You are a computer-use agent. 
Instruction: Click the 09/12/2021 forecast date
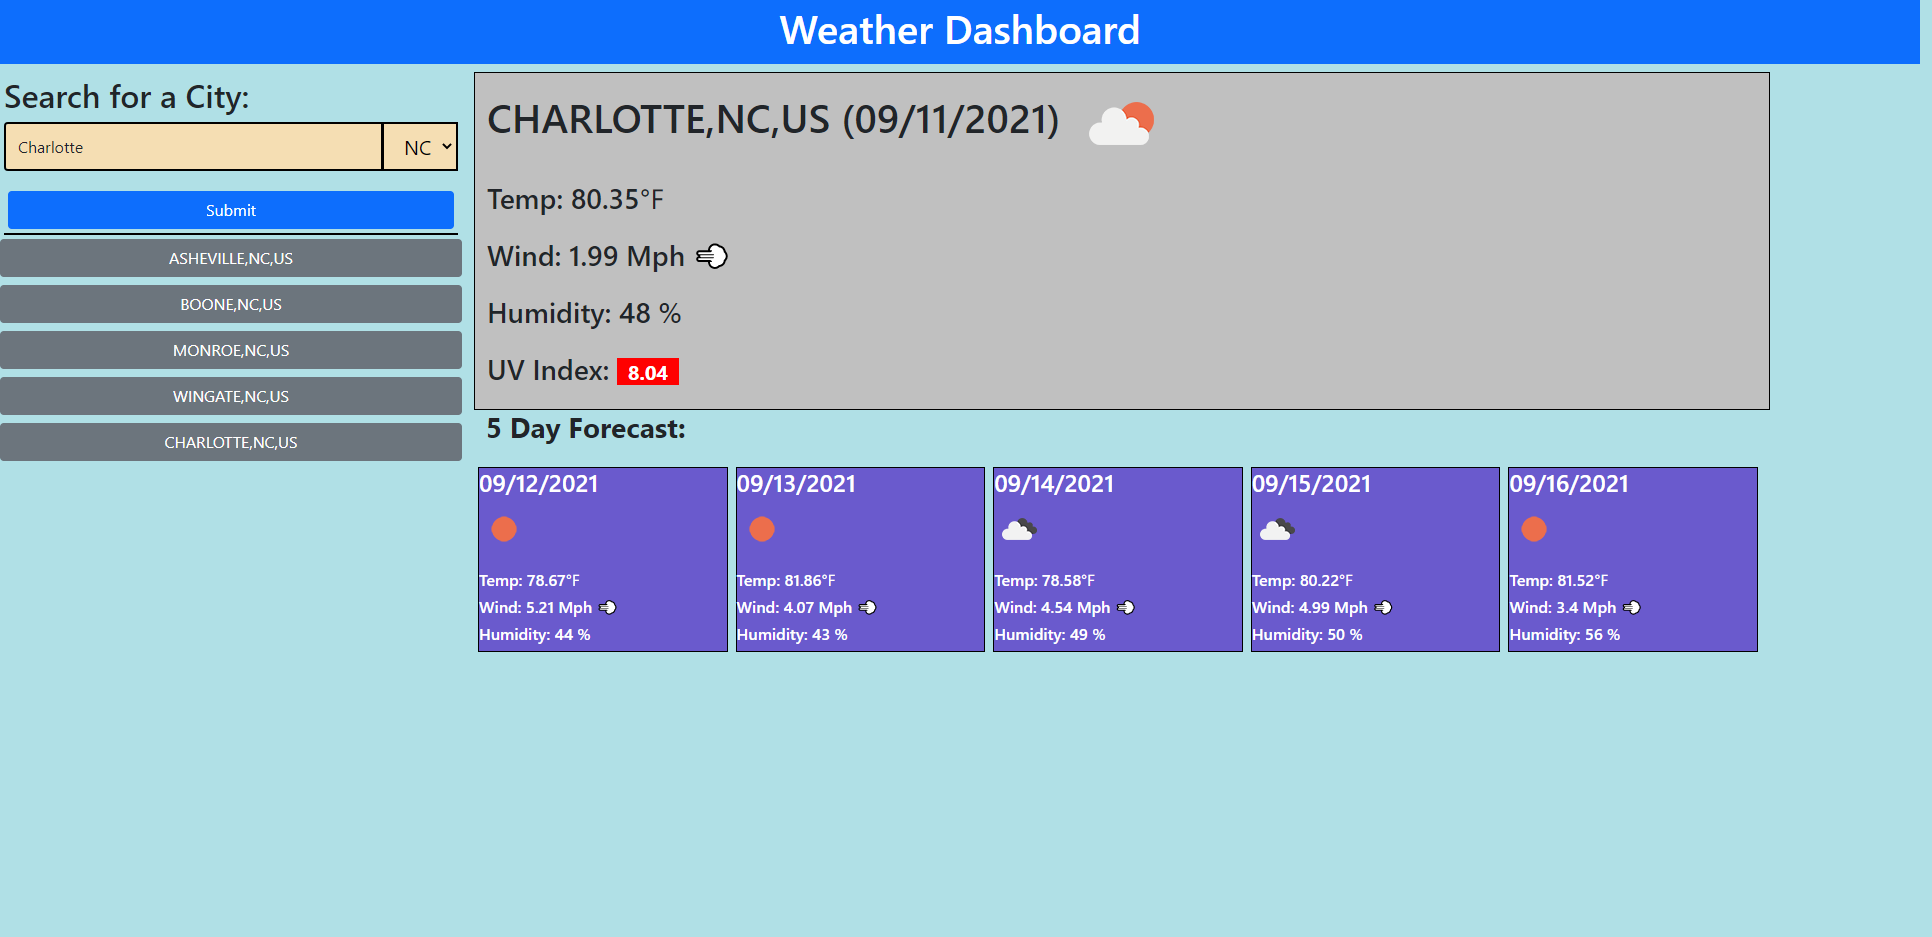point(539,484)
